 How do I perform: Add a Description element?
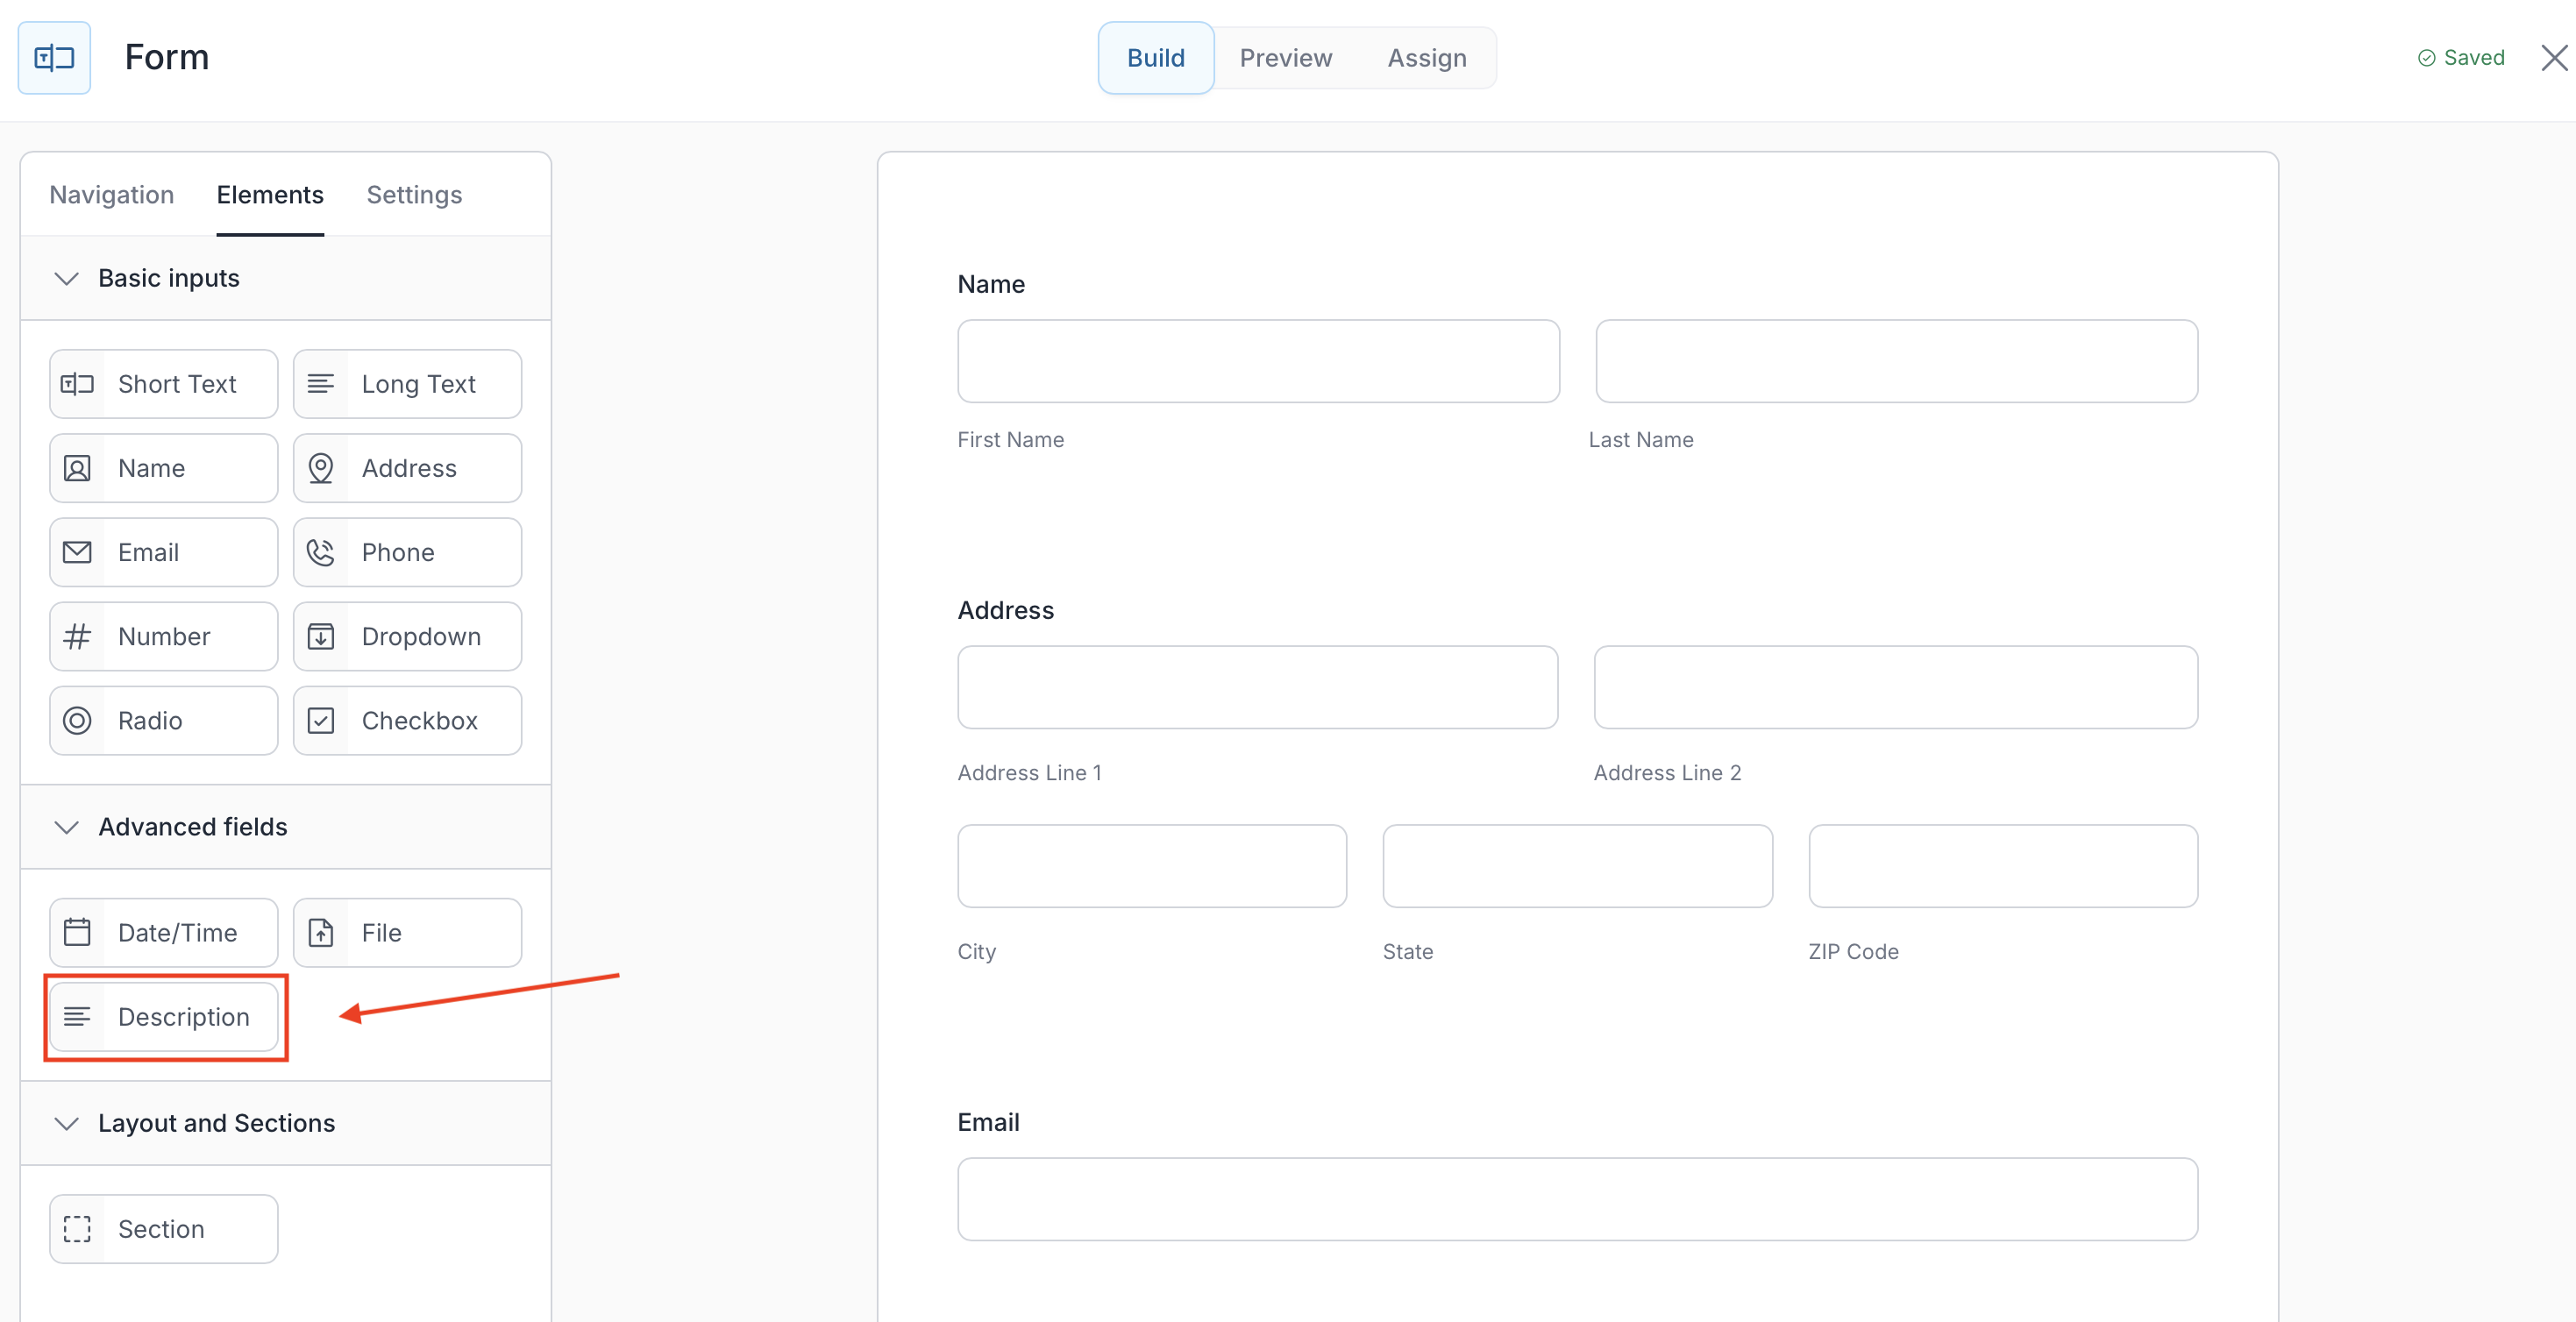click(164, 1016)
